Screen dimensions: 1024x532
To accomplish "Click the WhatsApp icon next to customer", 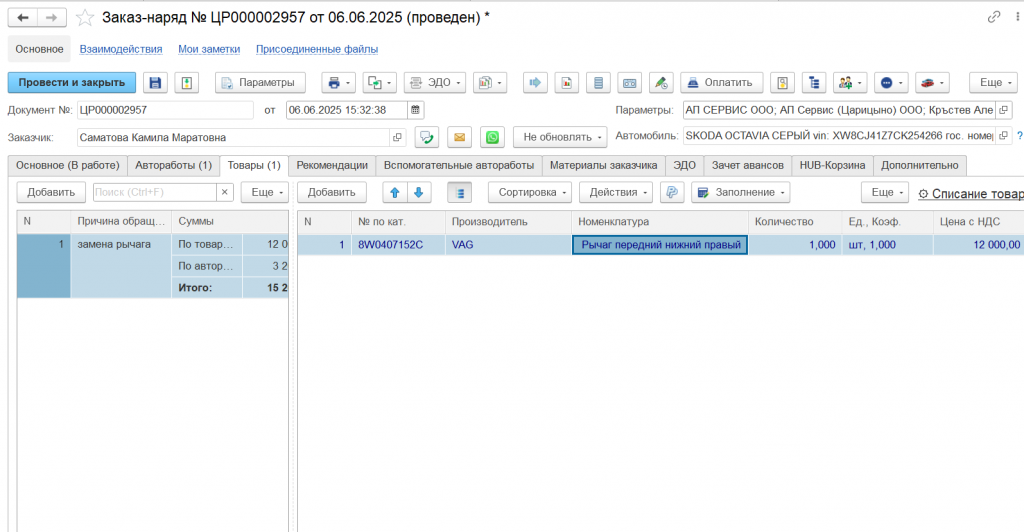I will (x=491, y=137).
